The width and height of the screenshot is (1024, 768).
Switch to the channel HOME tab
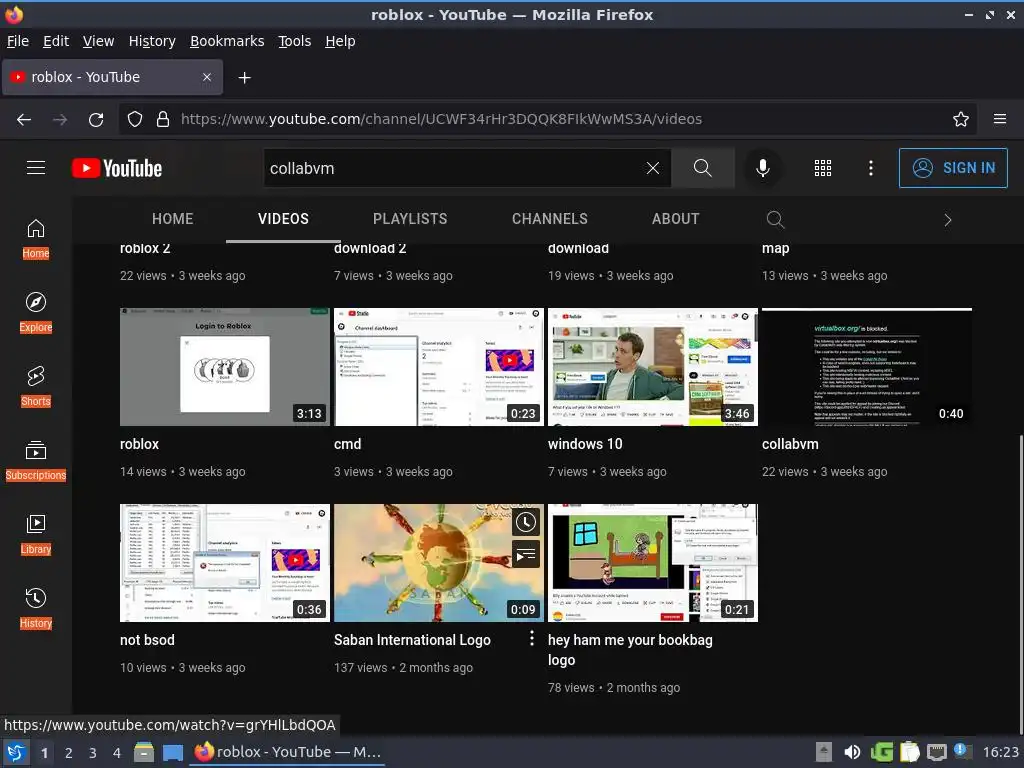tap(172, 219)
